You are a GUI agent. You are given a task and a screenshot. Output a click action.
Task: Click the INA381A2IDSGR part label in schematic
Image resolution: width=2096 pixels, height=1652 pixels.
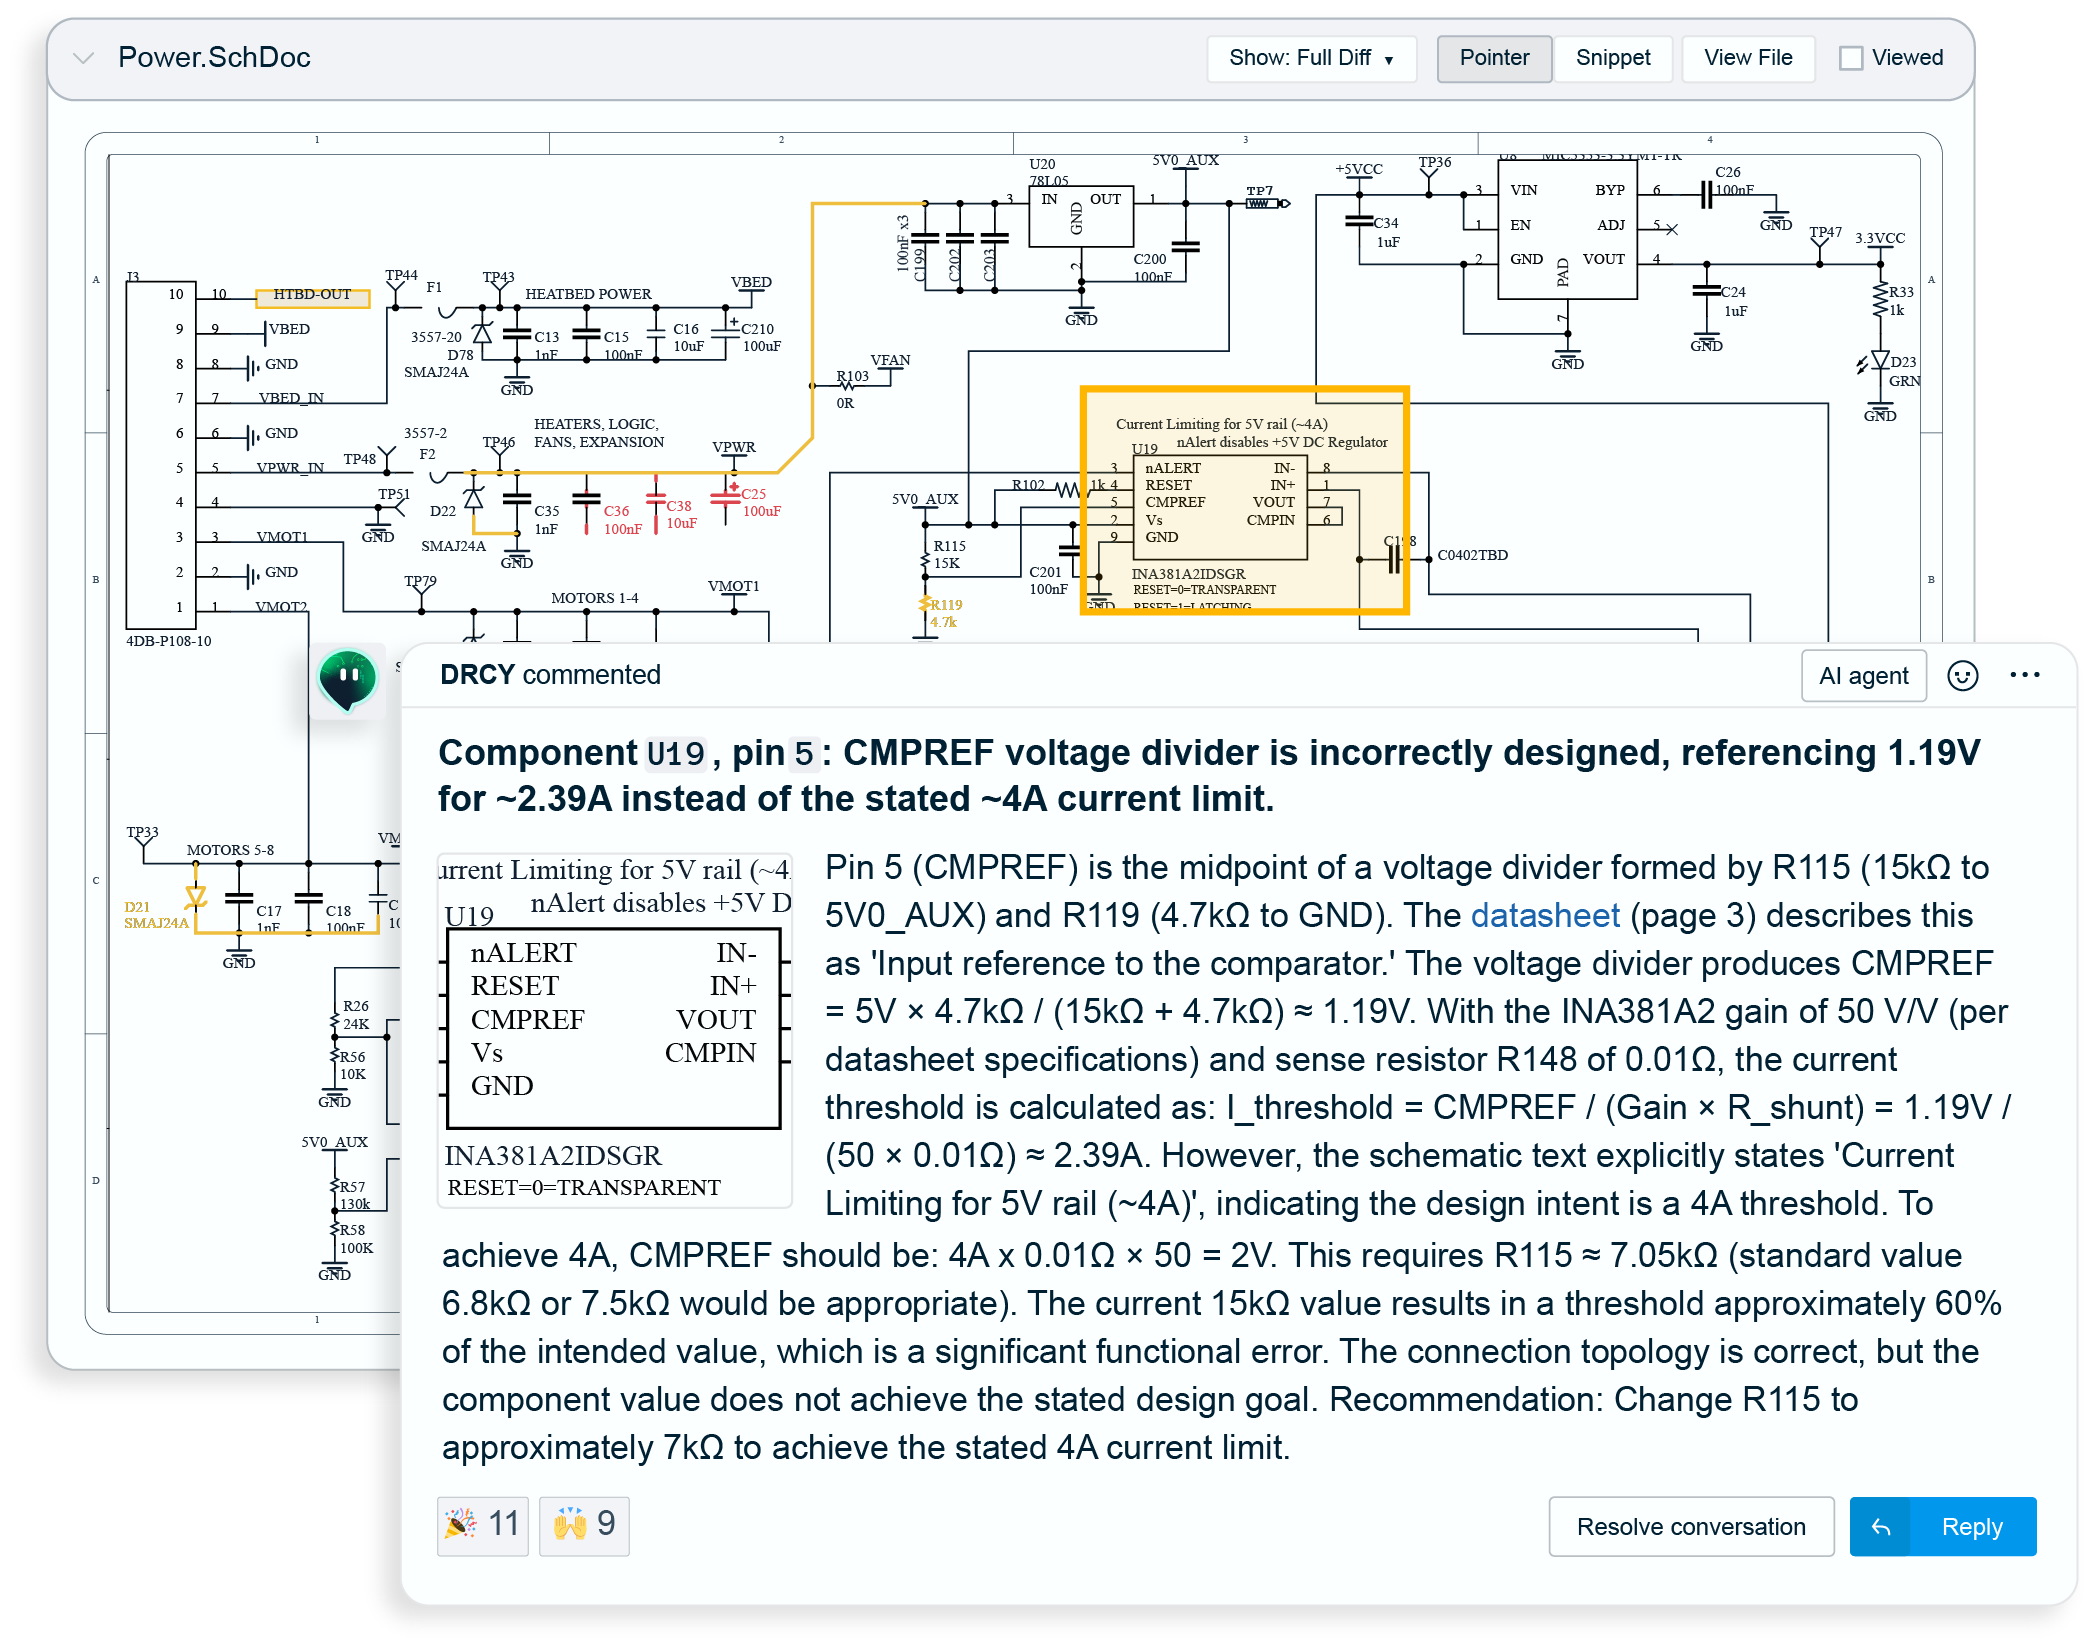click(x=1188, y=574)
